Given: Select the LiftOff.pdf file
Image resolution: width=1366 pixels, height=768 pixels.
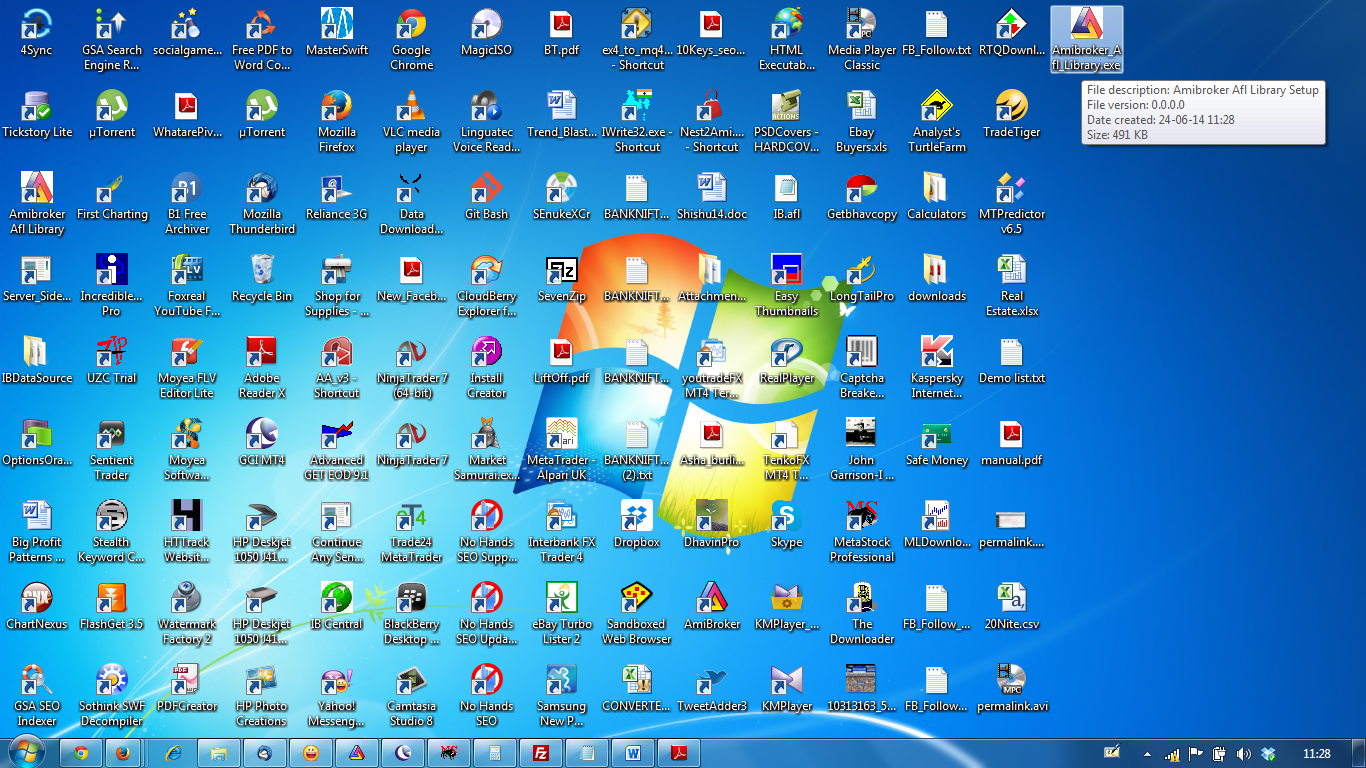Looking at the screenshot, I should [x=562, y=360].
